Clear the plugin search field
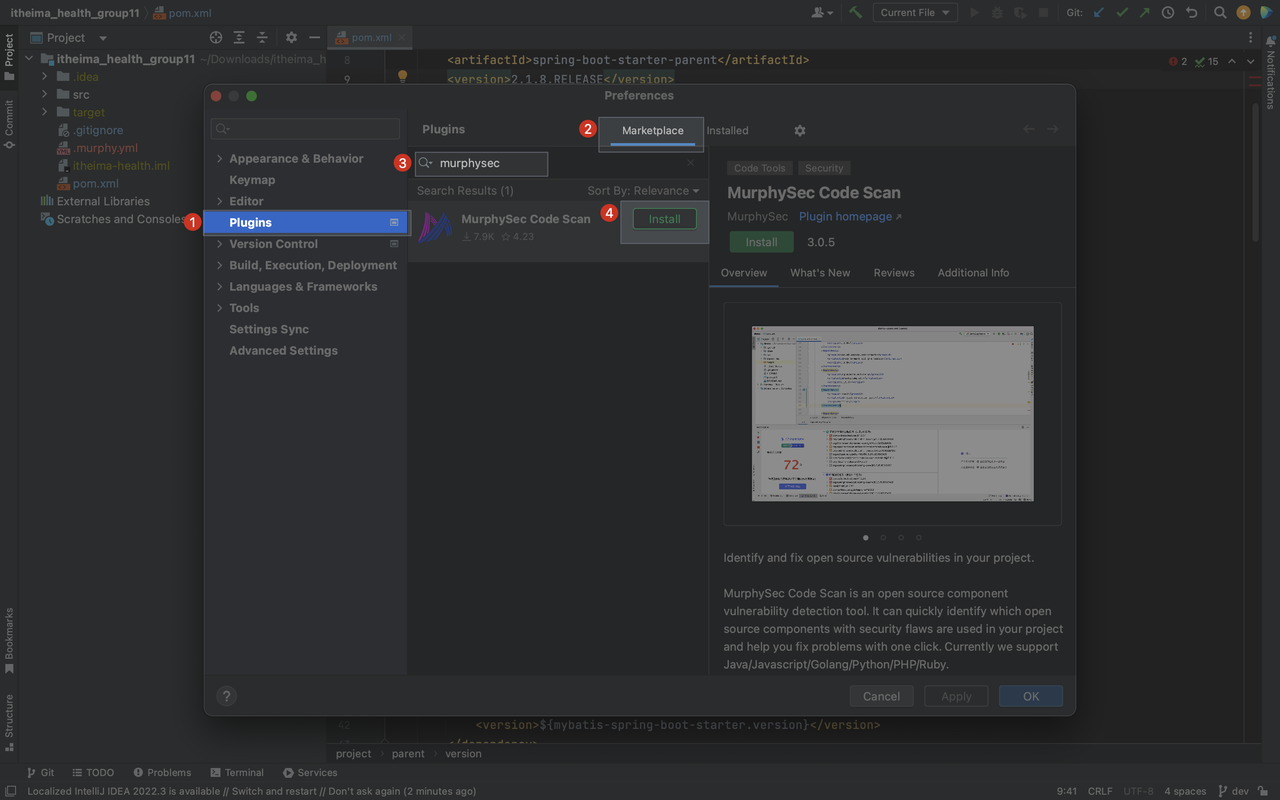This screenshot has height=800, width=1280. 690,163
